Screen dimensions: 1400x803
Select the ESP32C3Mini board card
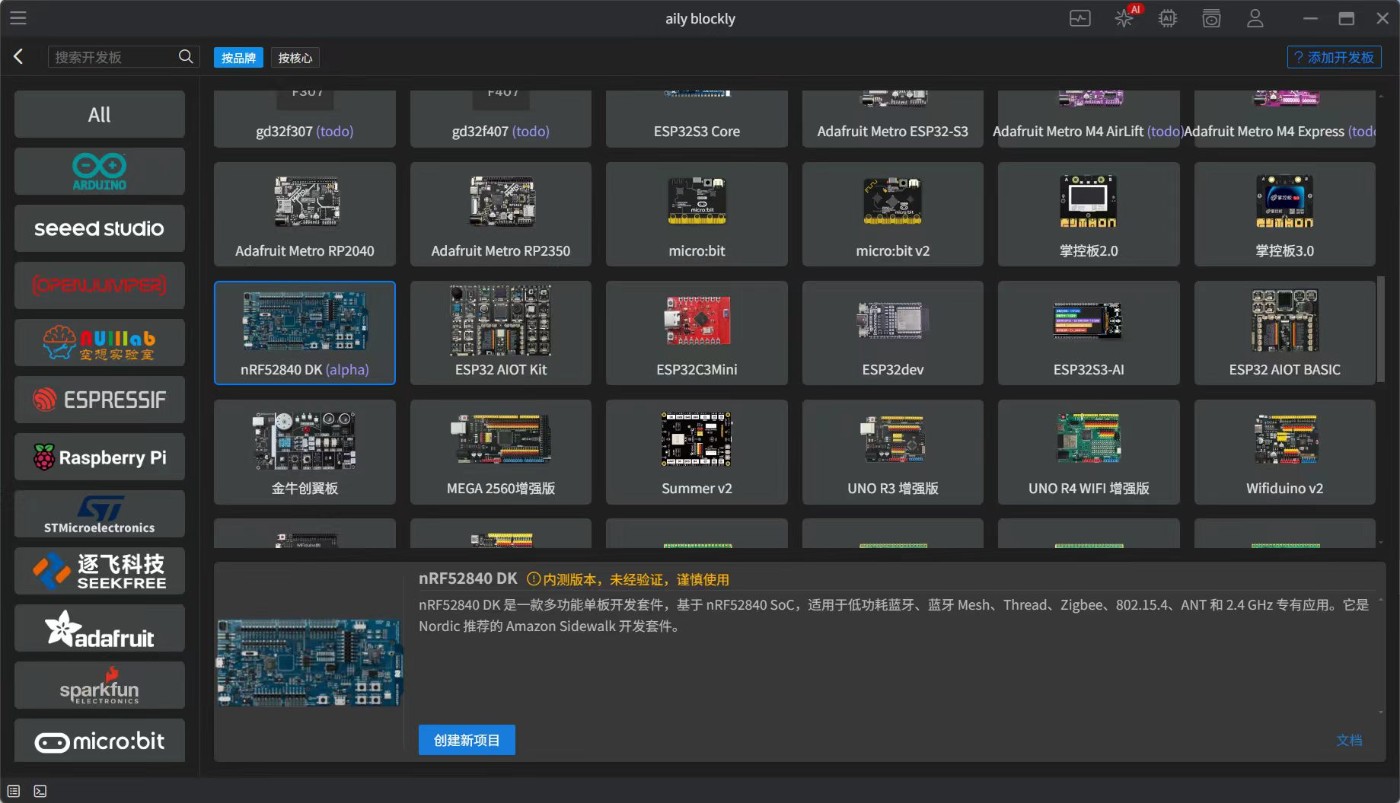point(697,333)
